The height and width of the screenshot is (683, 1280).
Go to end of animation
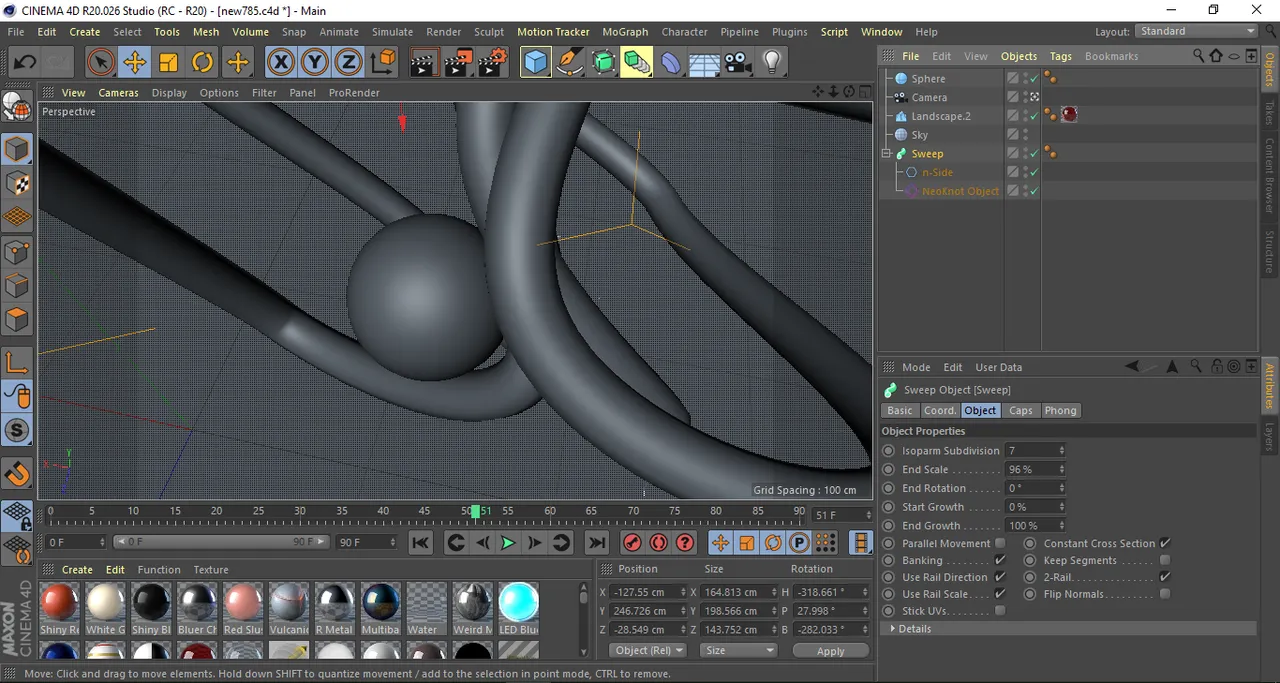pos(597,543)
